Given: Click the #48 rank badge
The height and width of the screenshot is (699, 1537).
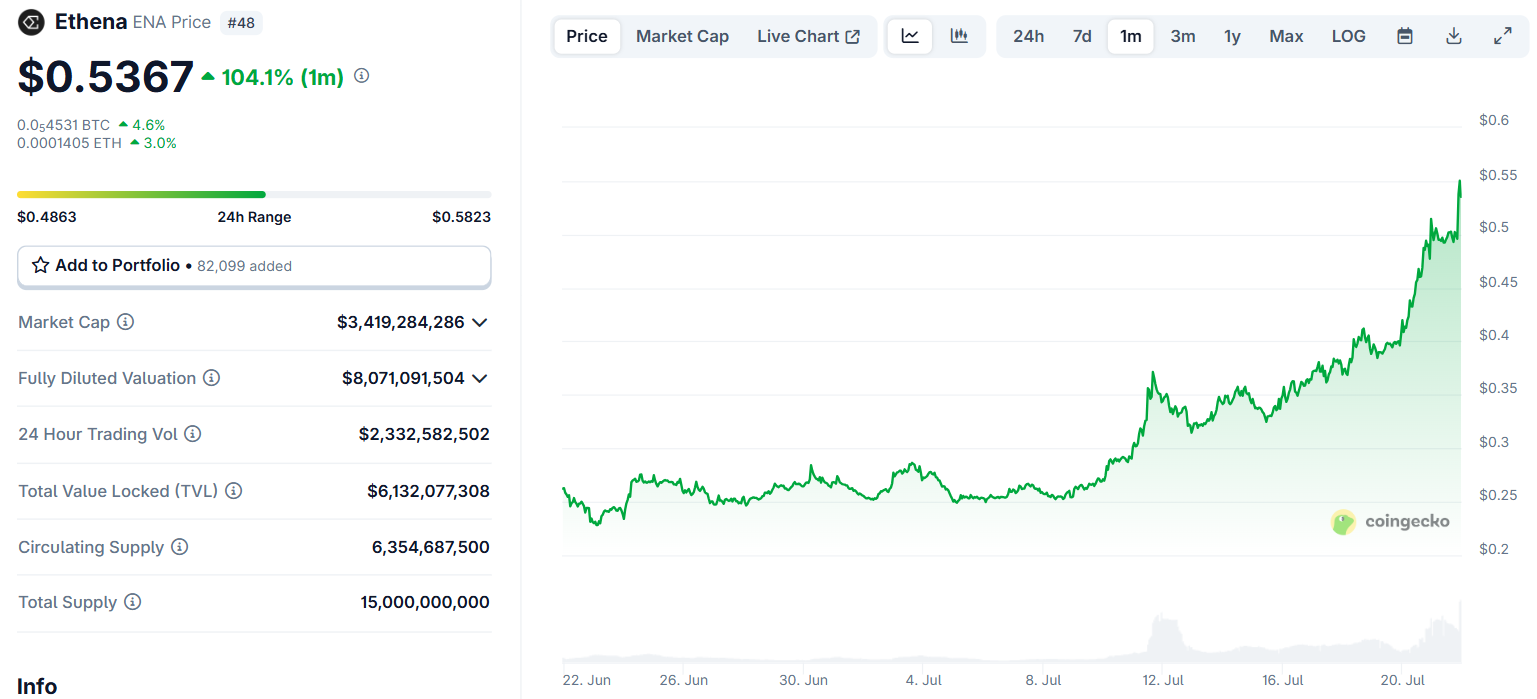Looking at the screenshot, I should [241, 22].
